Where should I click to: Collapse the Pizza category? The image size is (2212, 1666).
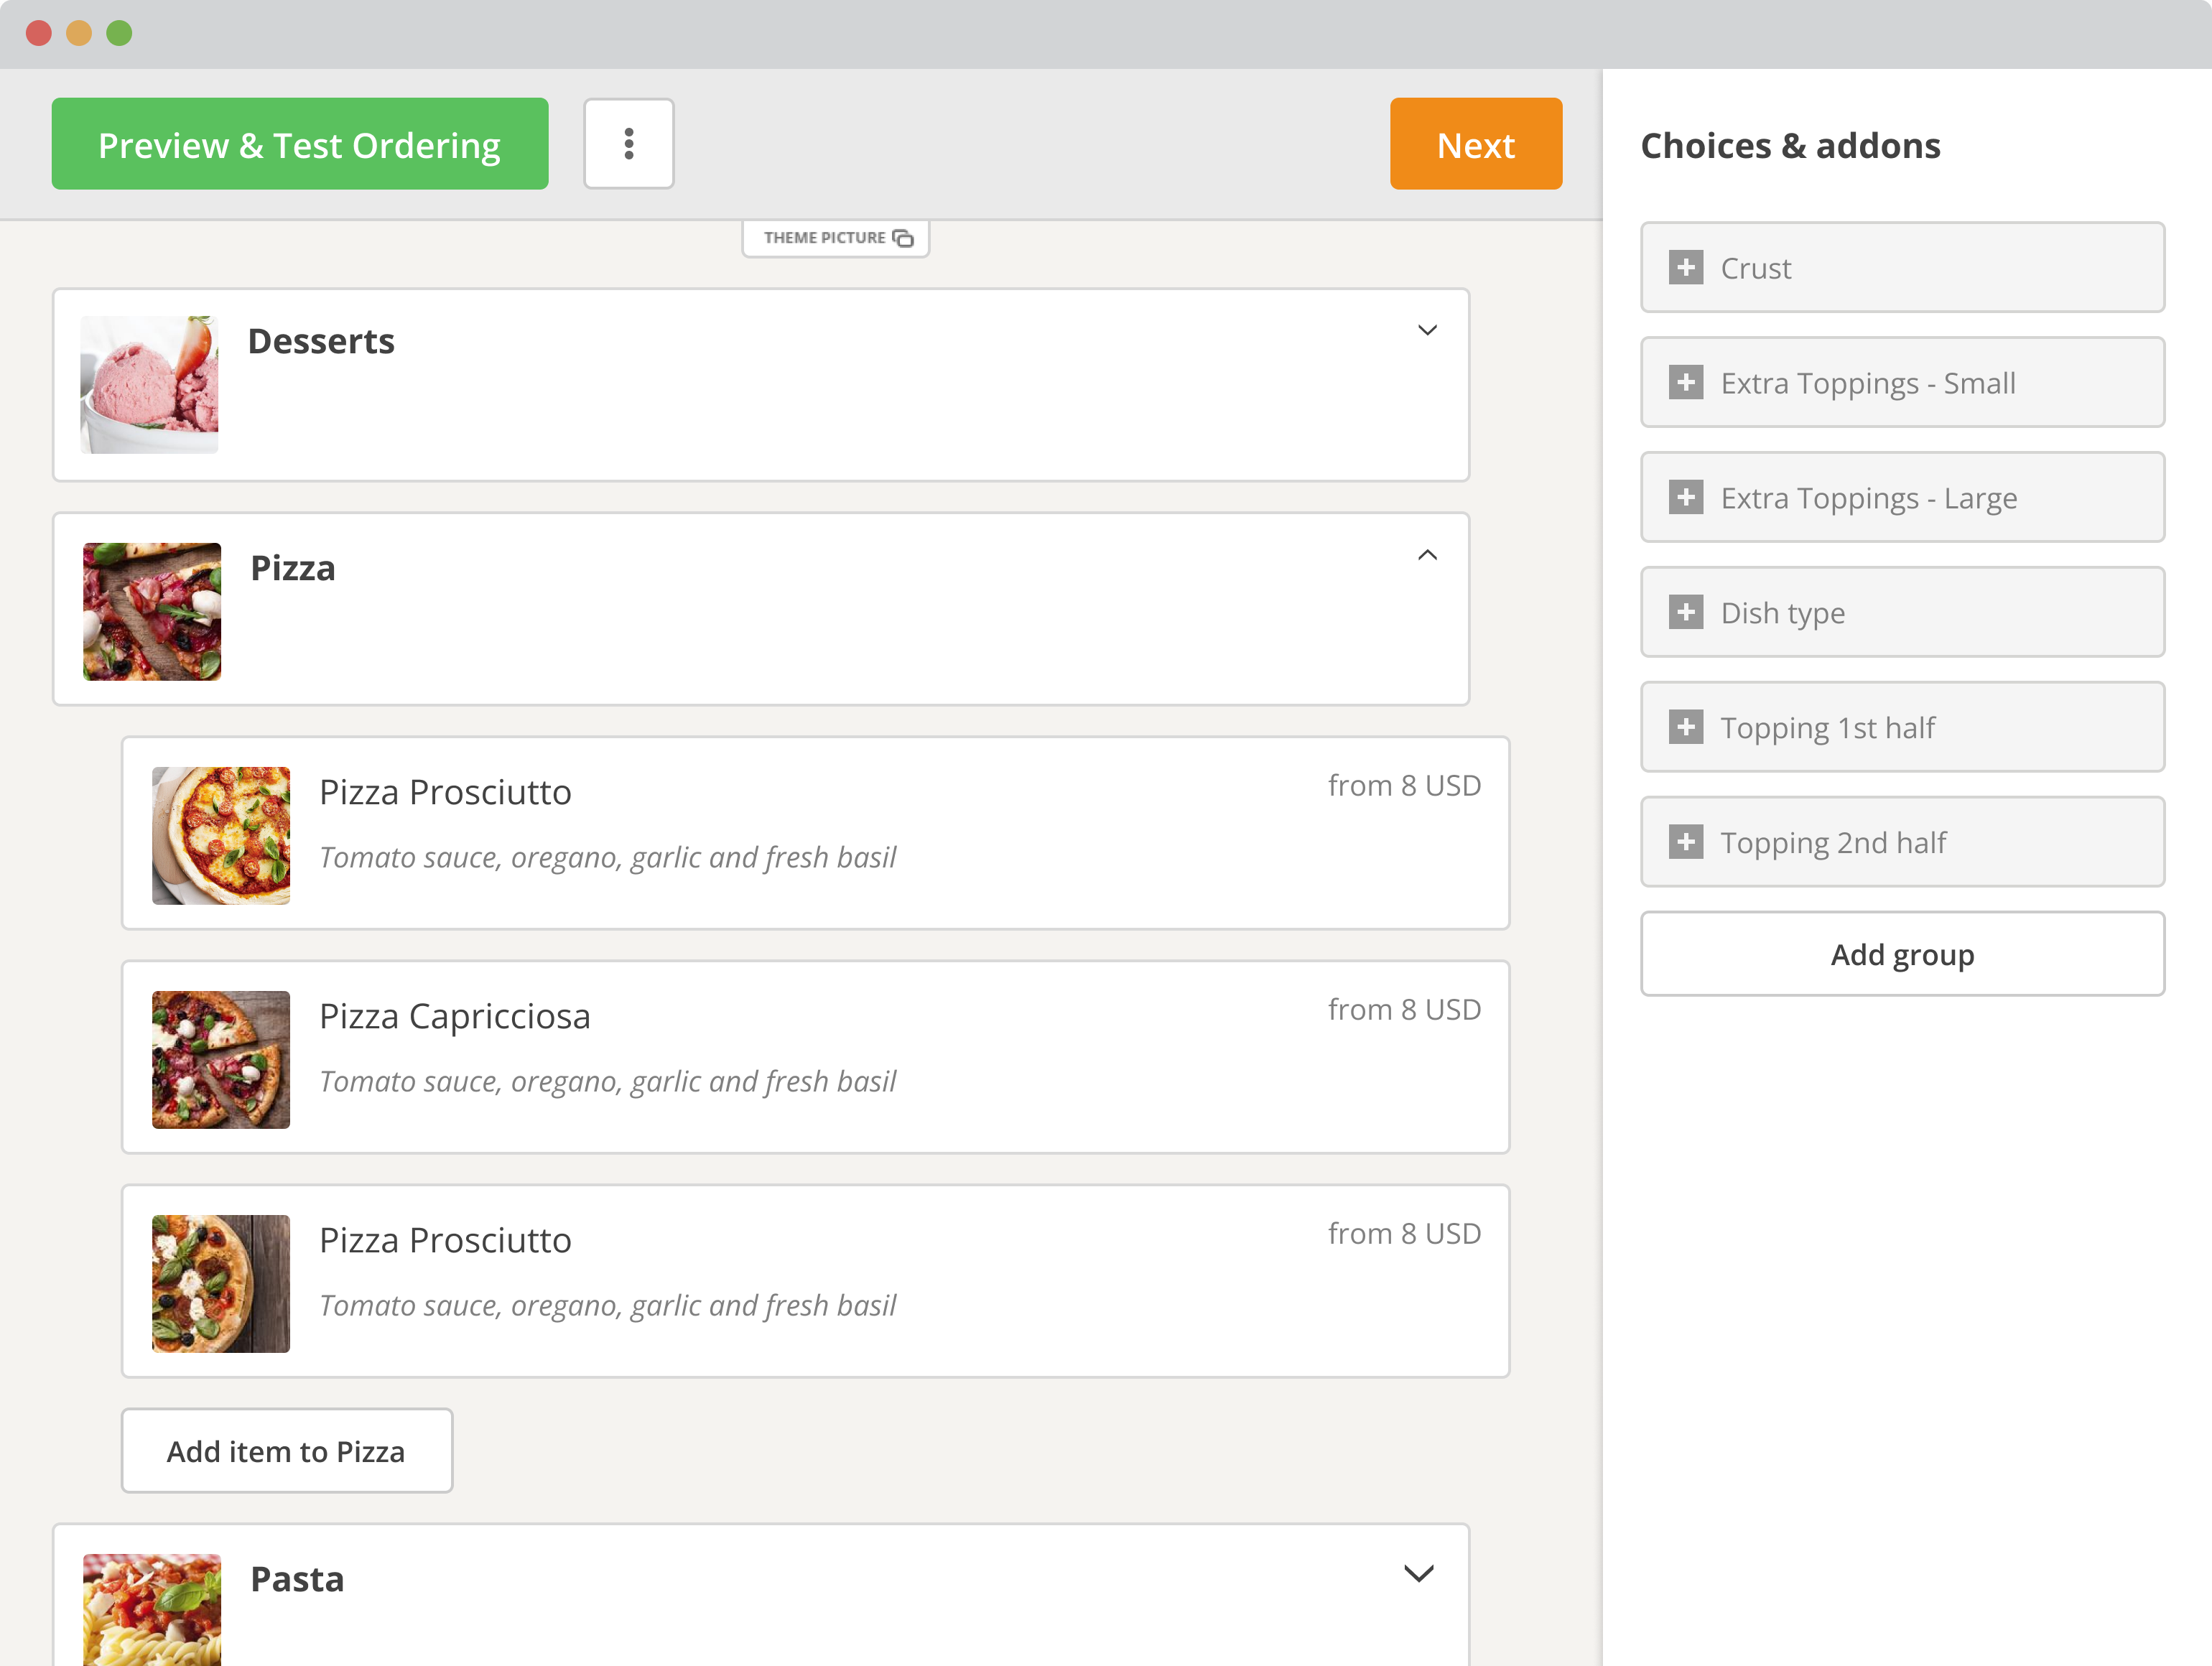1427,555
